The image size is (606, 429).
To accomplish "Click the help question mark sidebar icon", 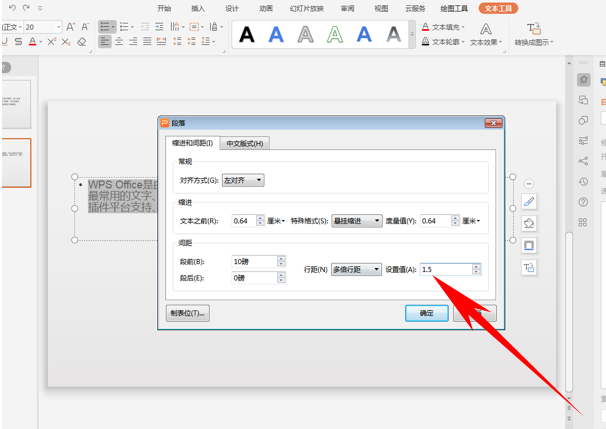I will pos(583,202).
